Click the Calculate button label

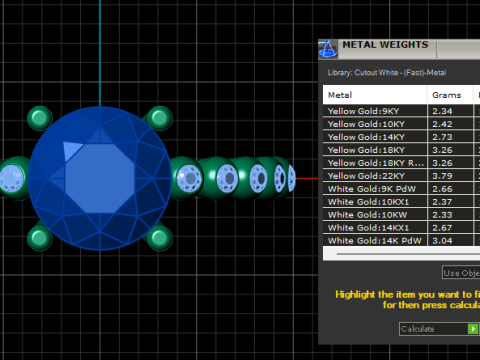click(x=417, y=329)
